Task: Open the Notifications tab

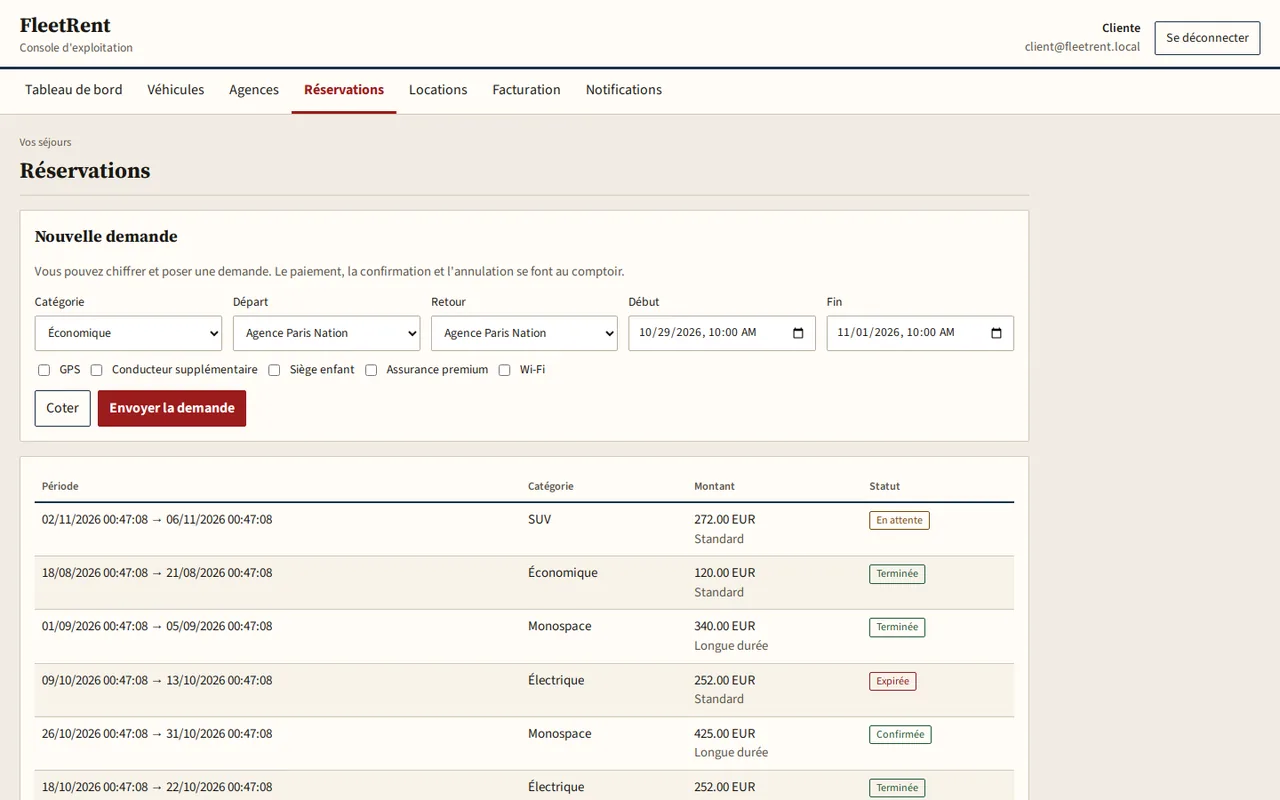Action: (624, 90)
